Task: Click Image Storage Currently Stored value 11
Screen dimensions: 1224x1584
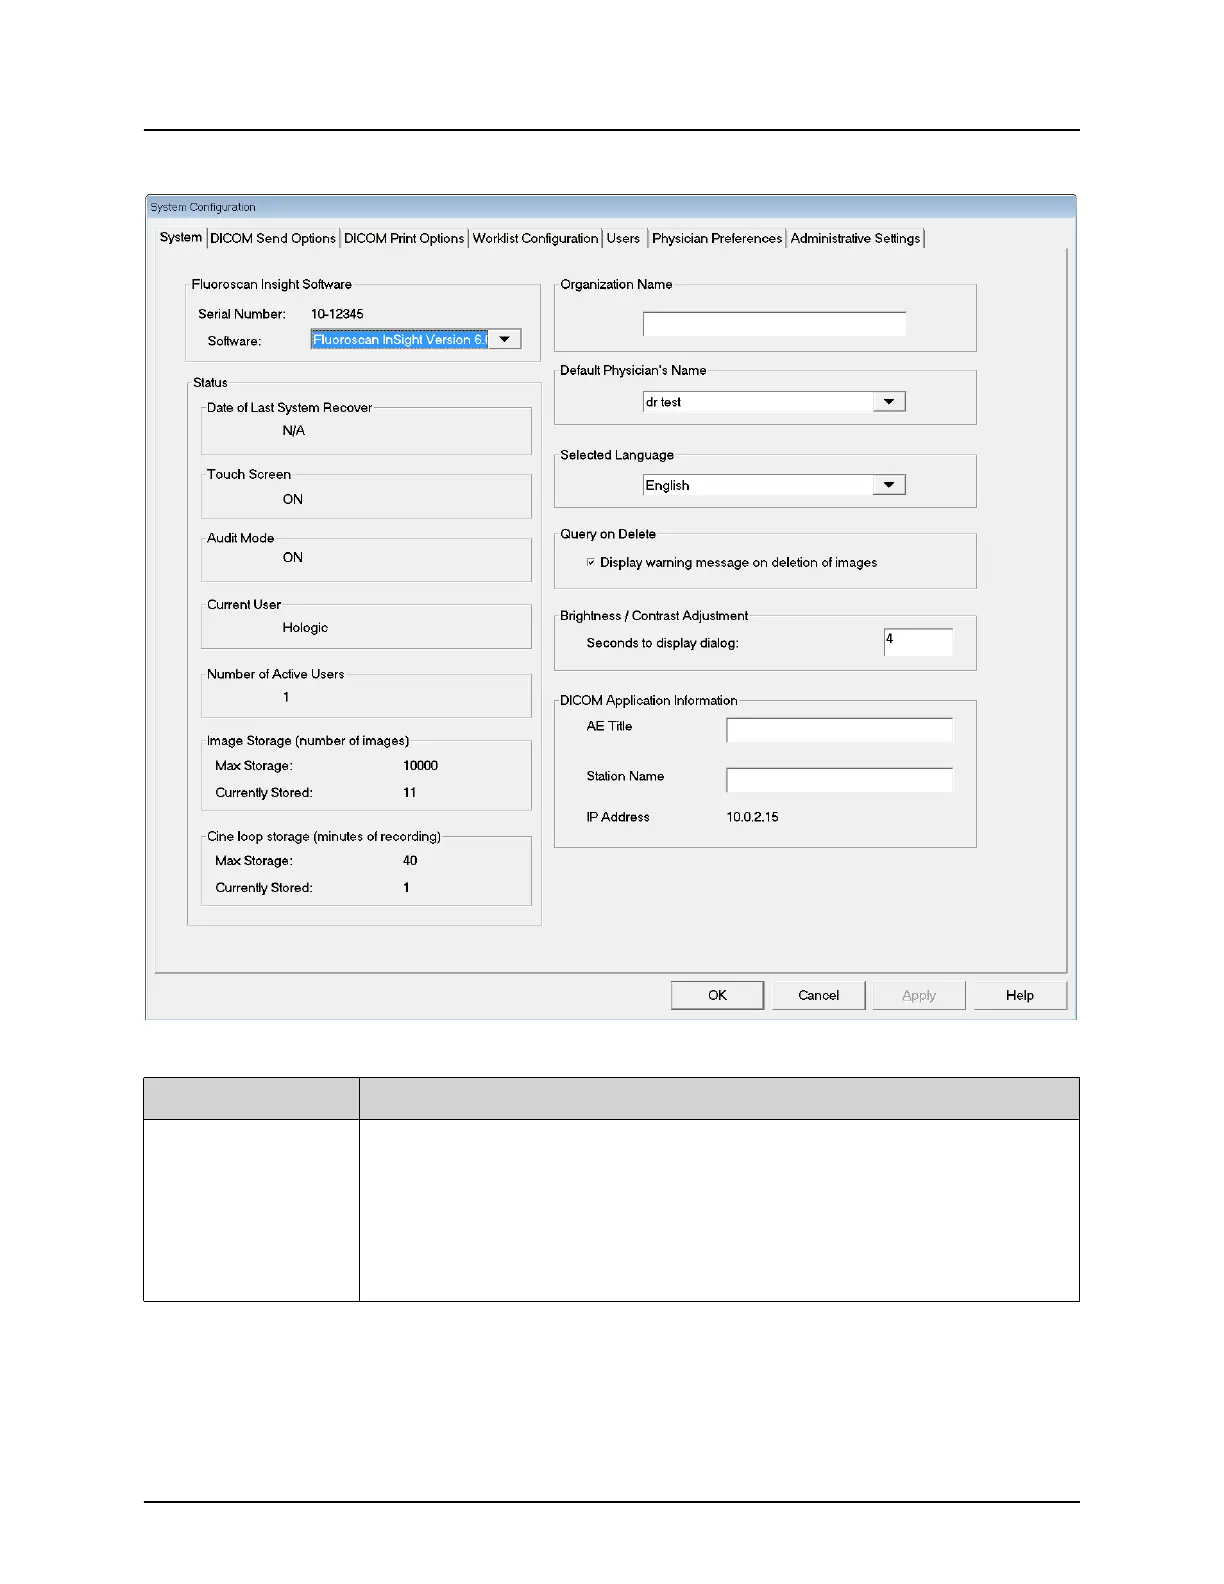Action: pos(409,792)
